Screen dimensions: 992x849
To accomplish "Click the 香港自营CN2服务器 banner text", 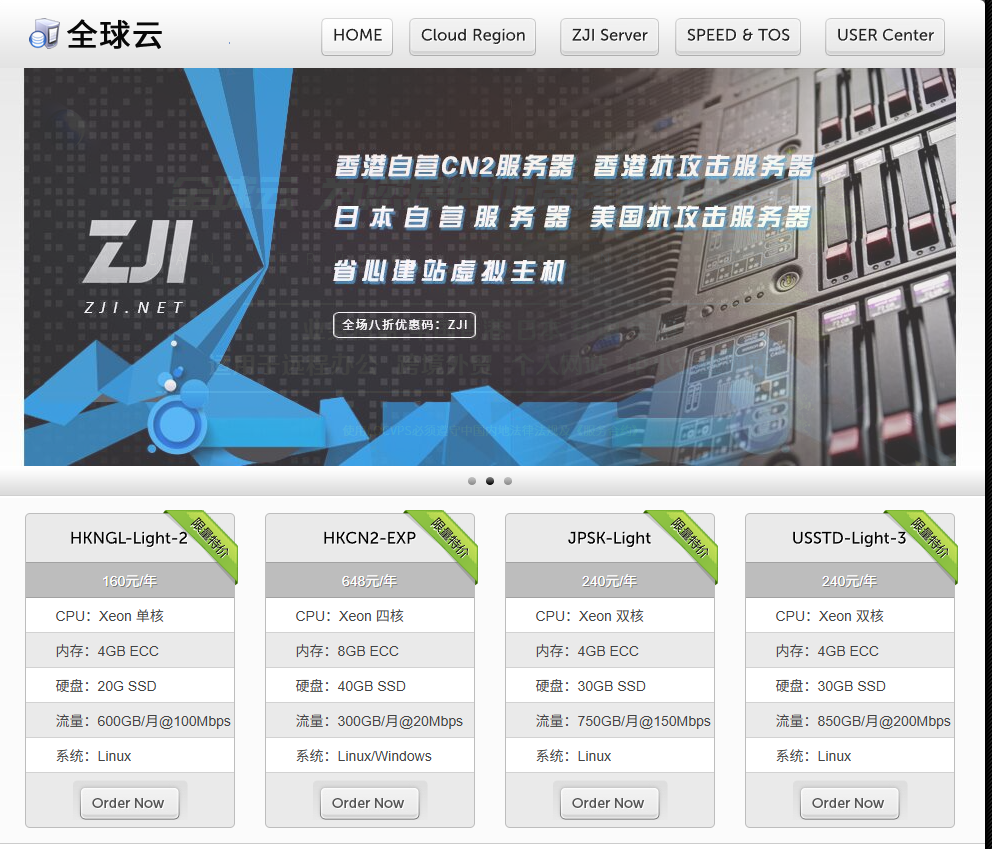I will click(454, 166).
